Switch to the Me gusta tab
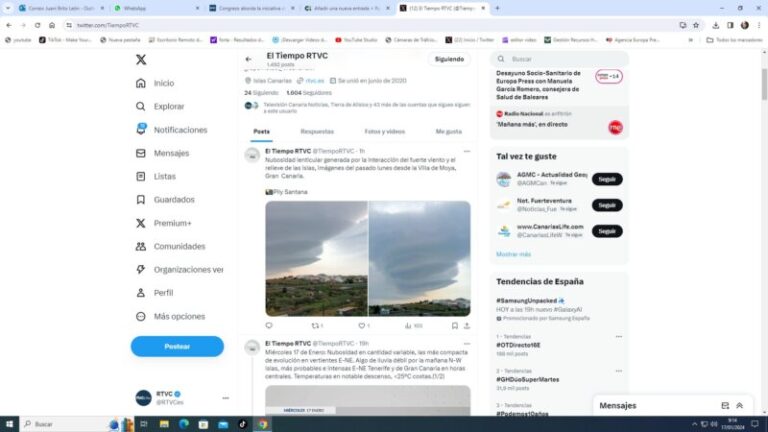 [x=449, y=132]
